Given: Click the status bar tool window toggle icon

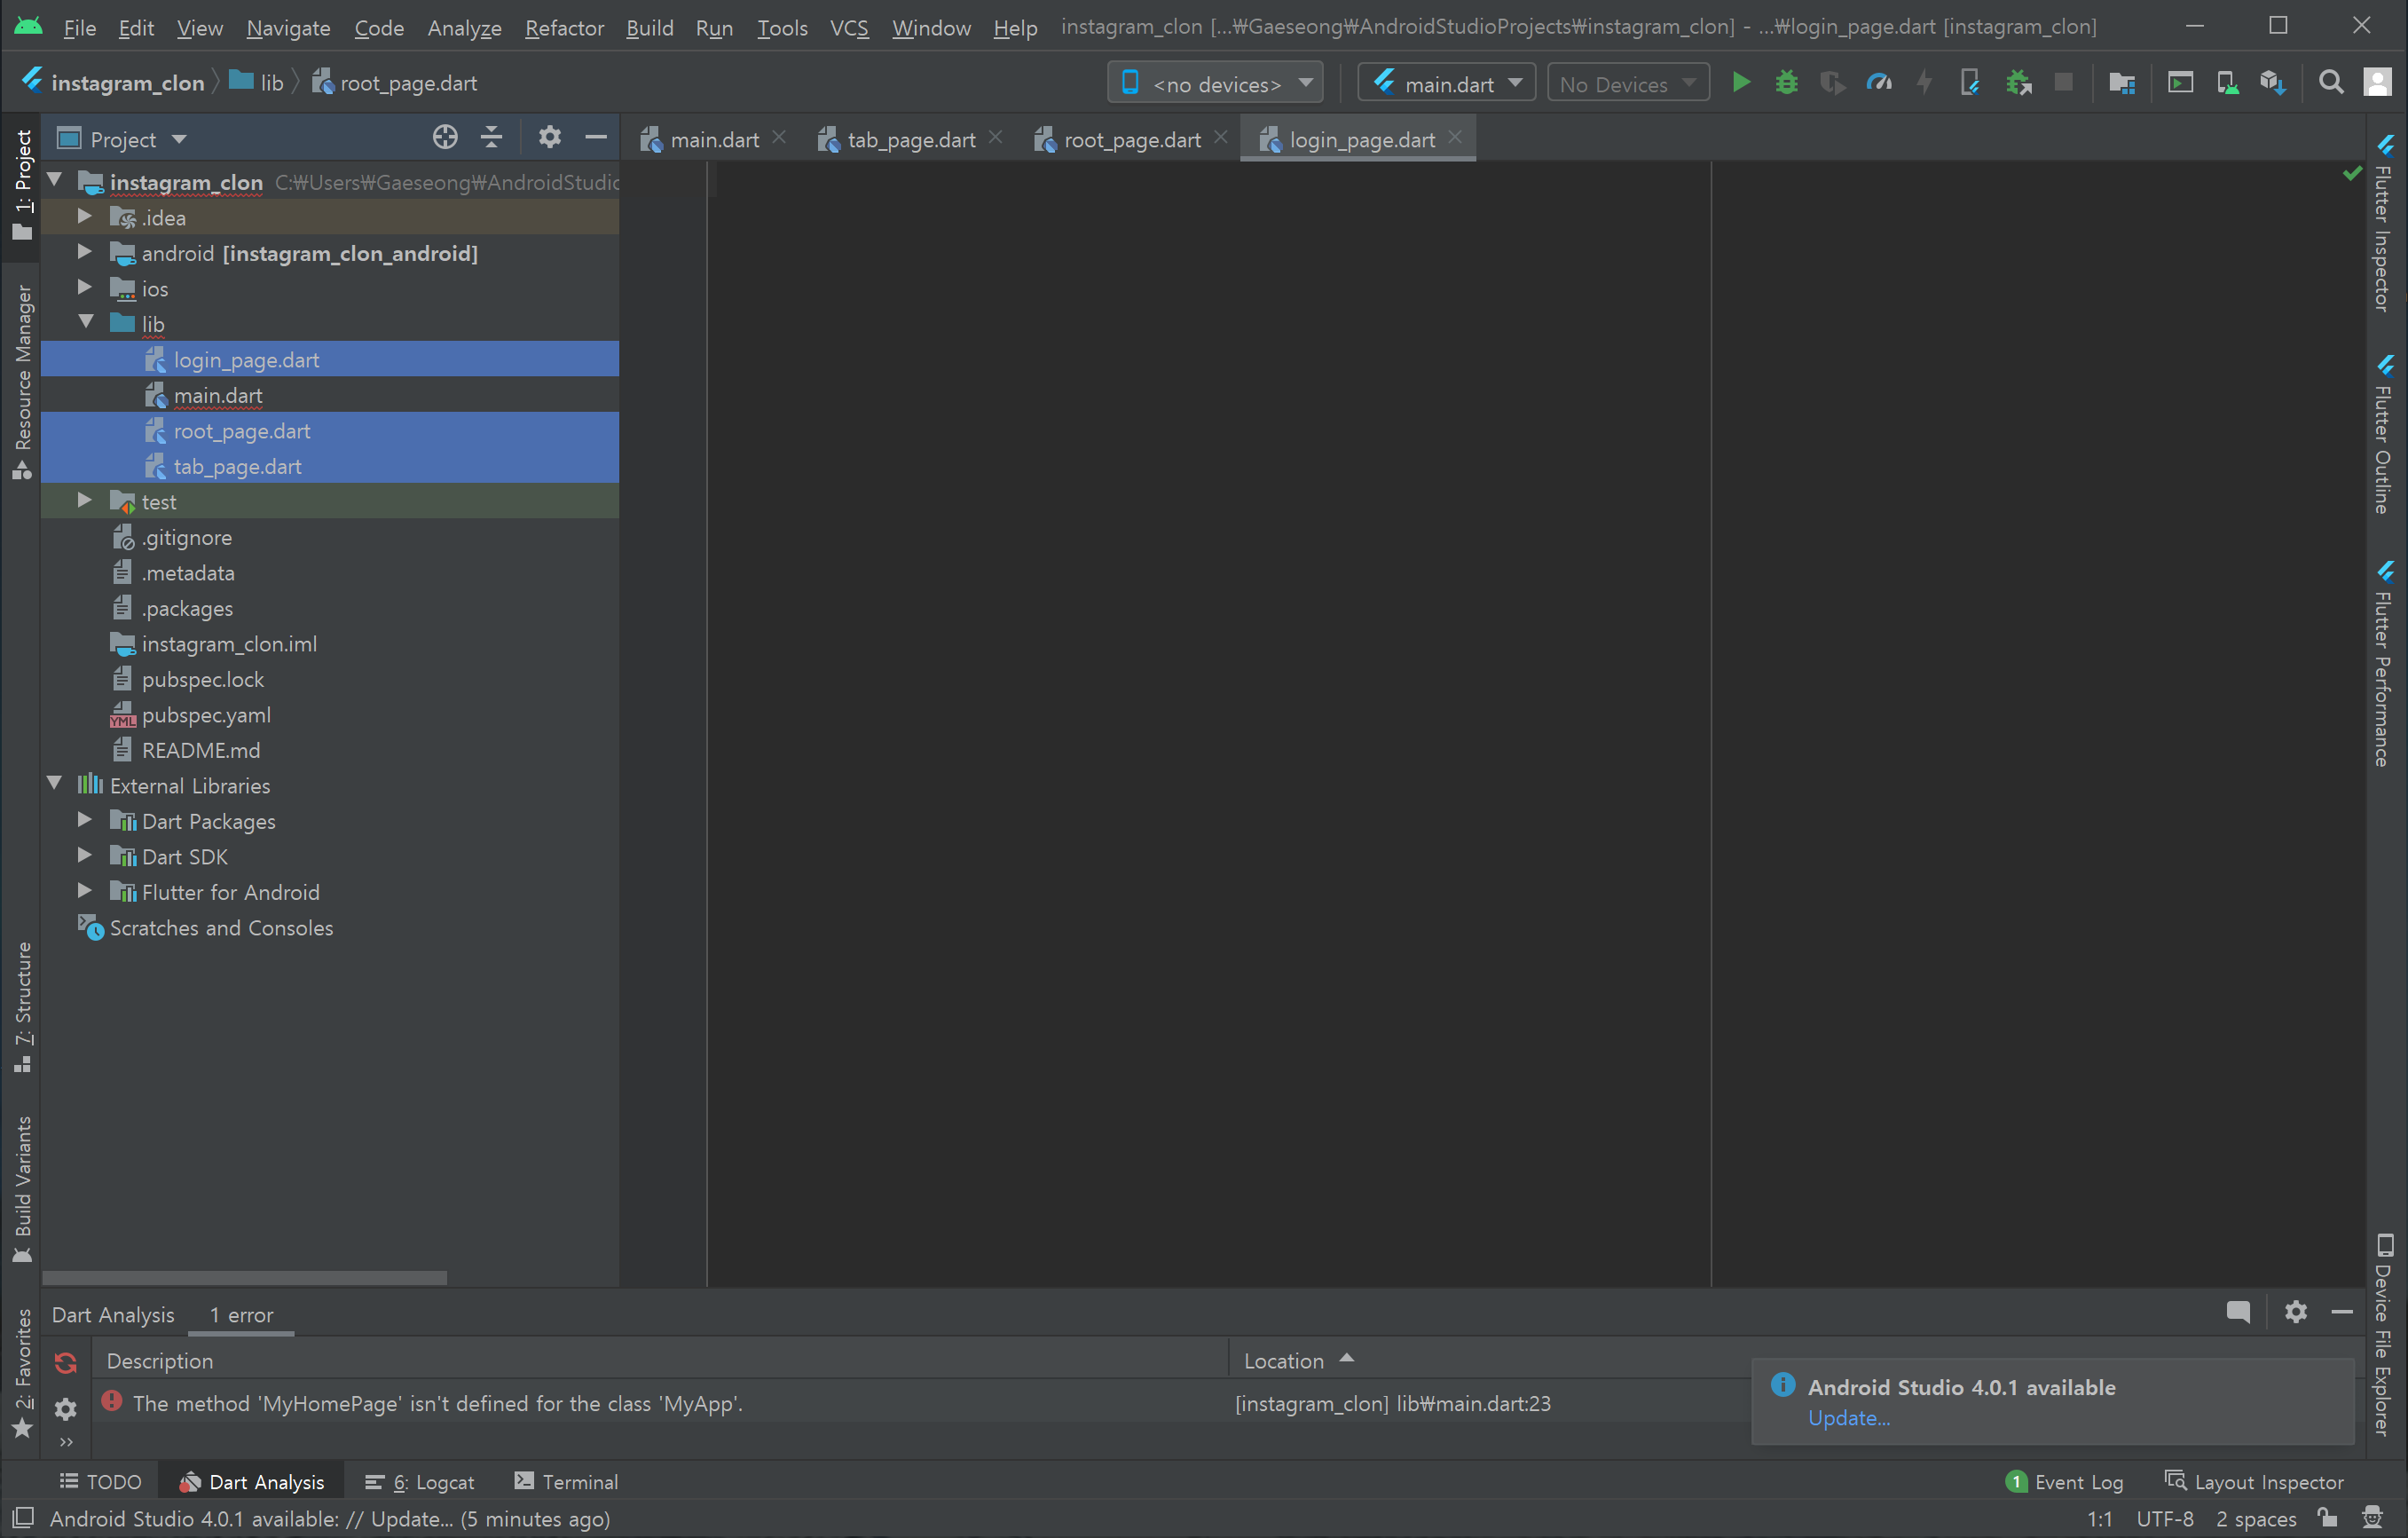Looking at the screenshot, I should pos(23,1518).
